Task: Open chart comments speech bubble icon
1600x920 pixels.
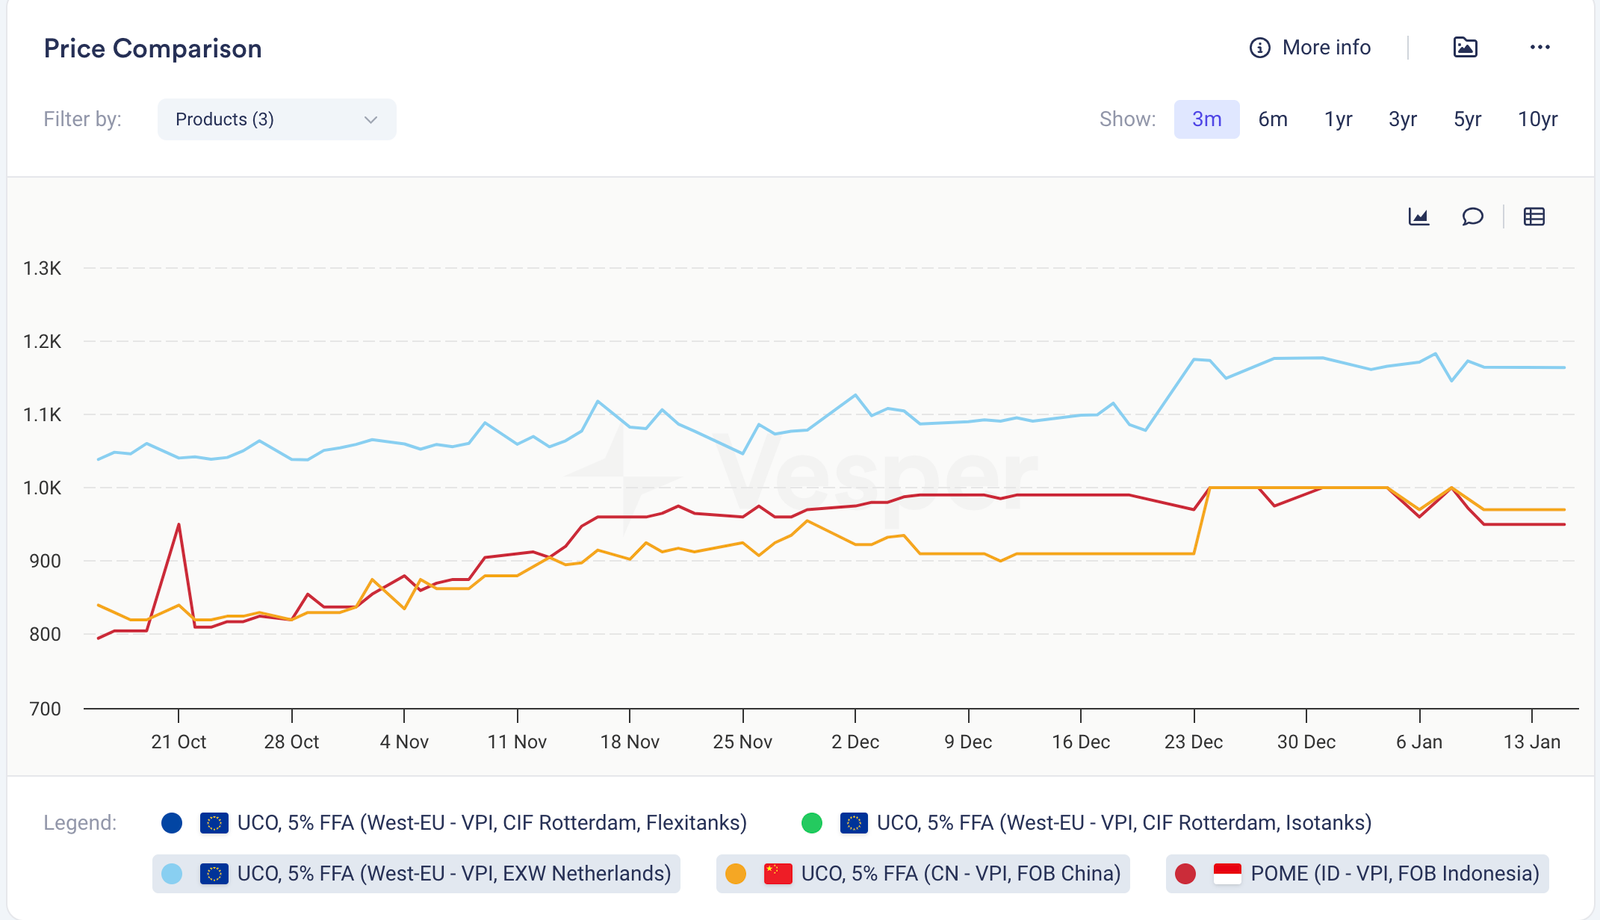Action: [x=1472, y=217]
